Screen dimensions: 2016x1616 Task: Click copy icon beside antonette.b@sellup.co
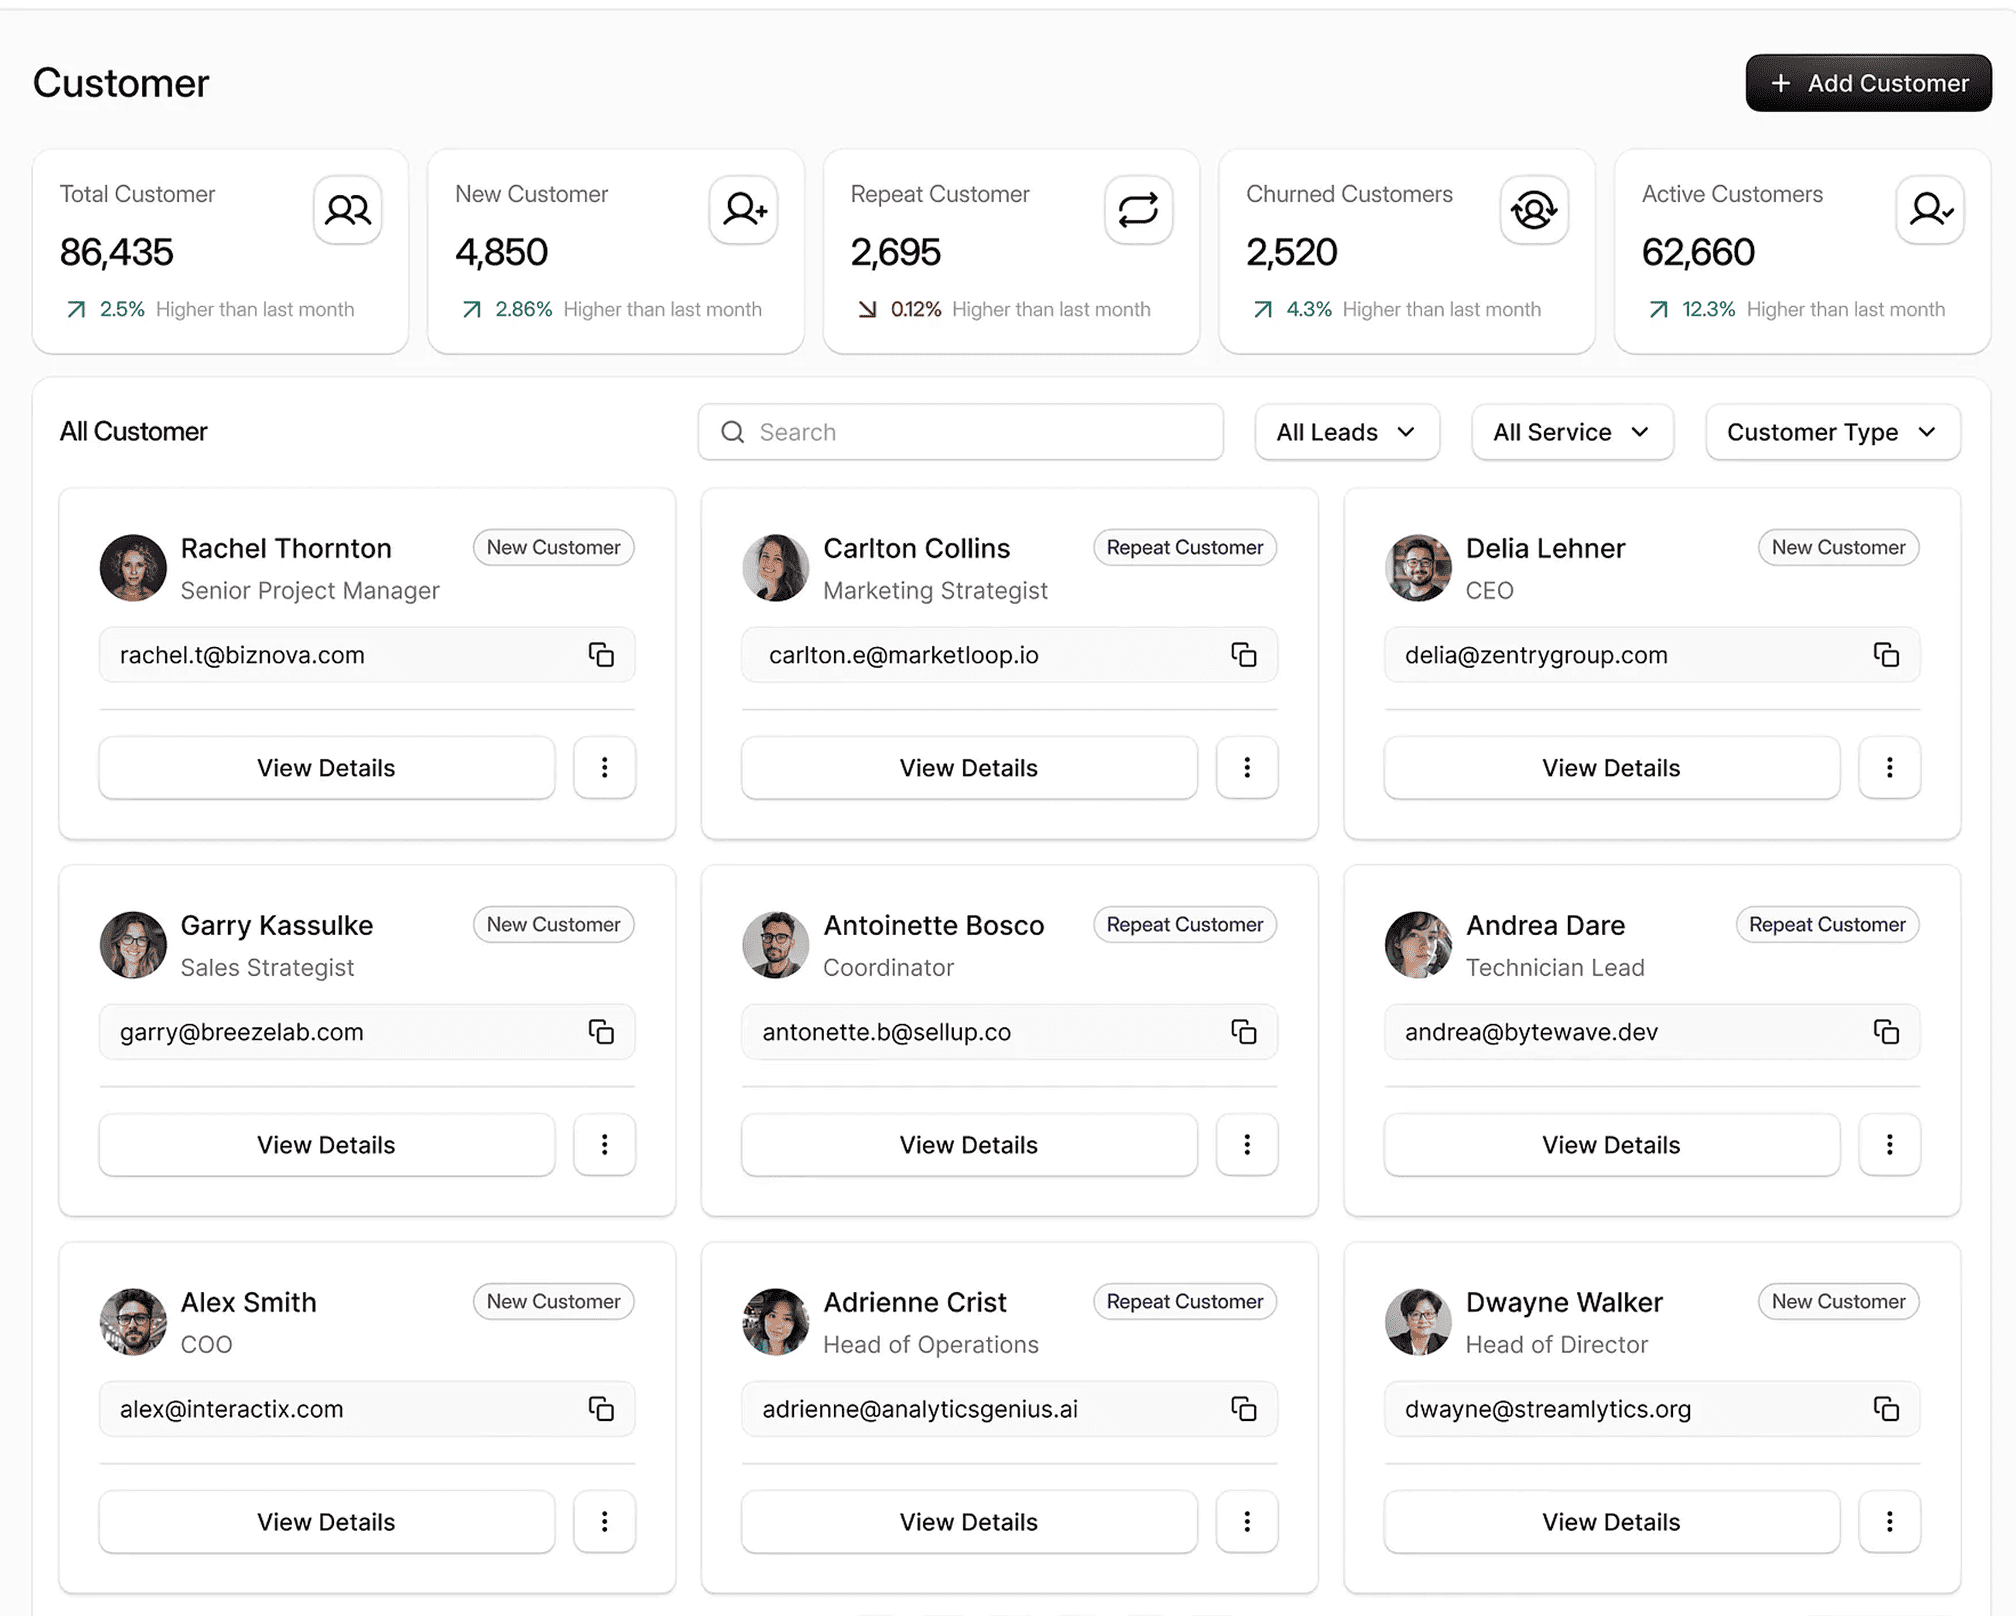coord(1243,1032)
